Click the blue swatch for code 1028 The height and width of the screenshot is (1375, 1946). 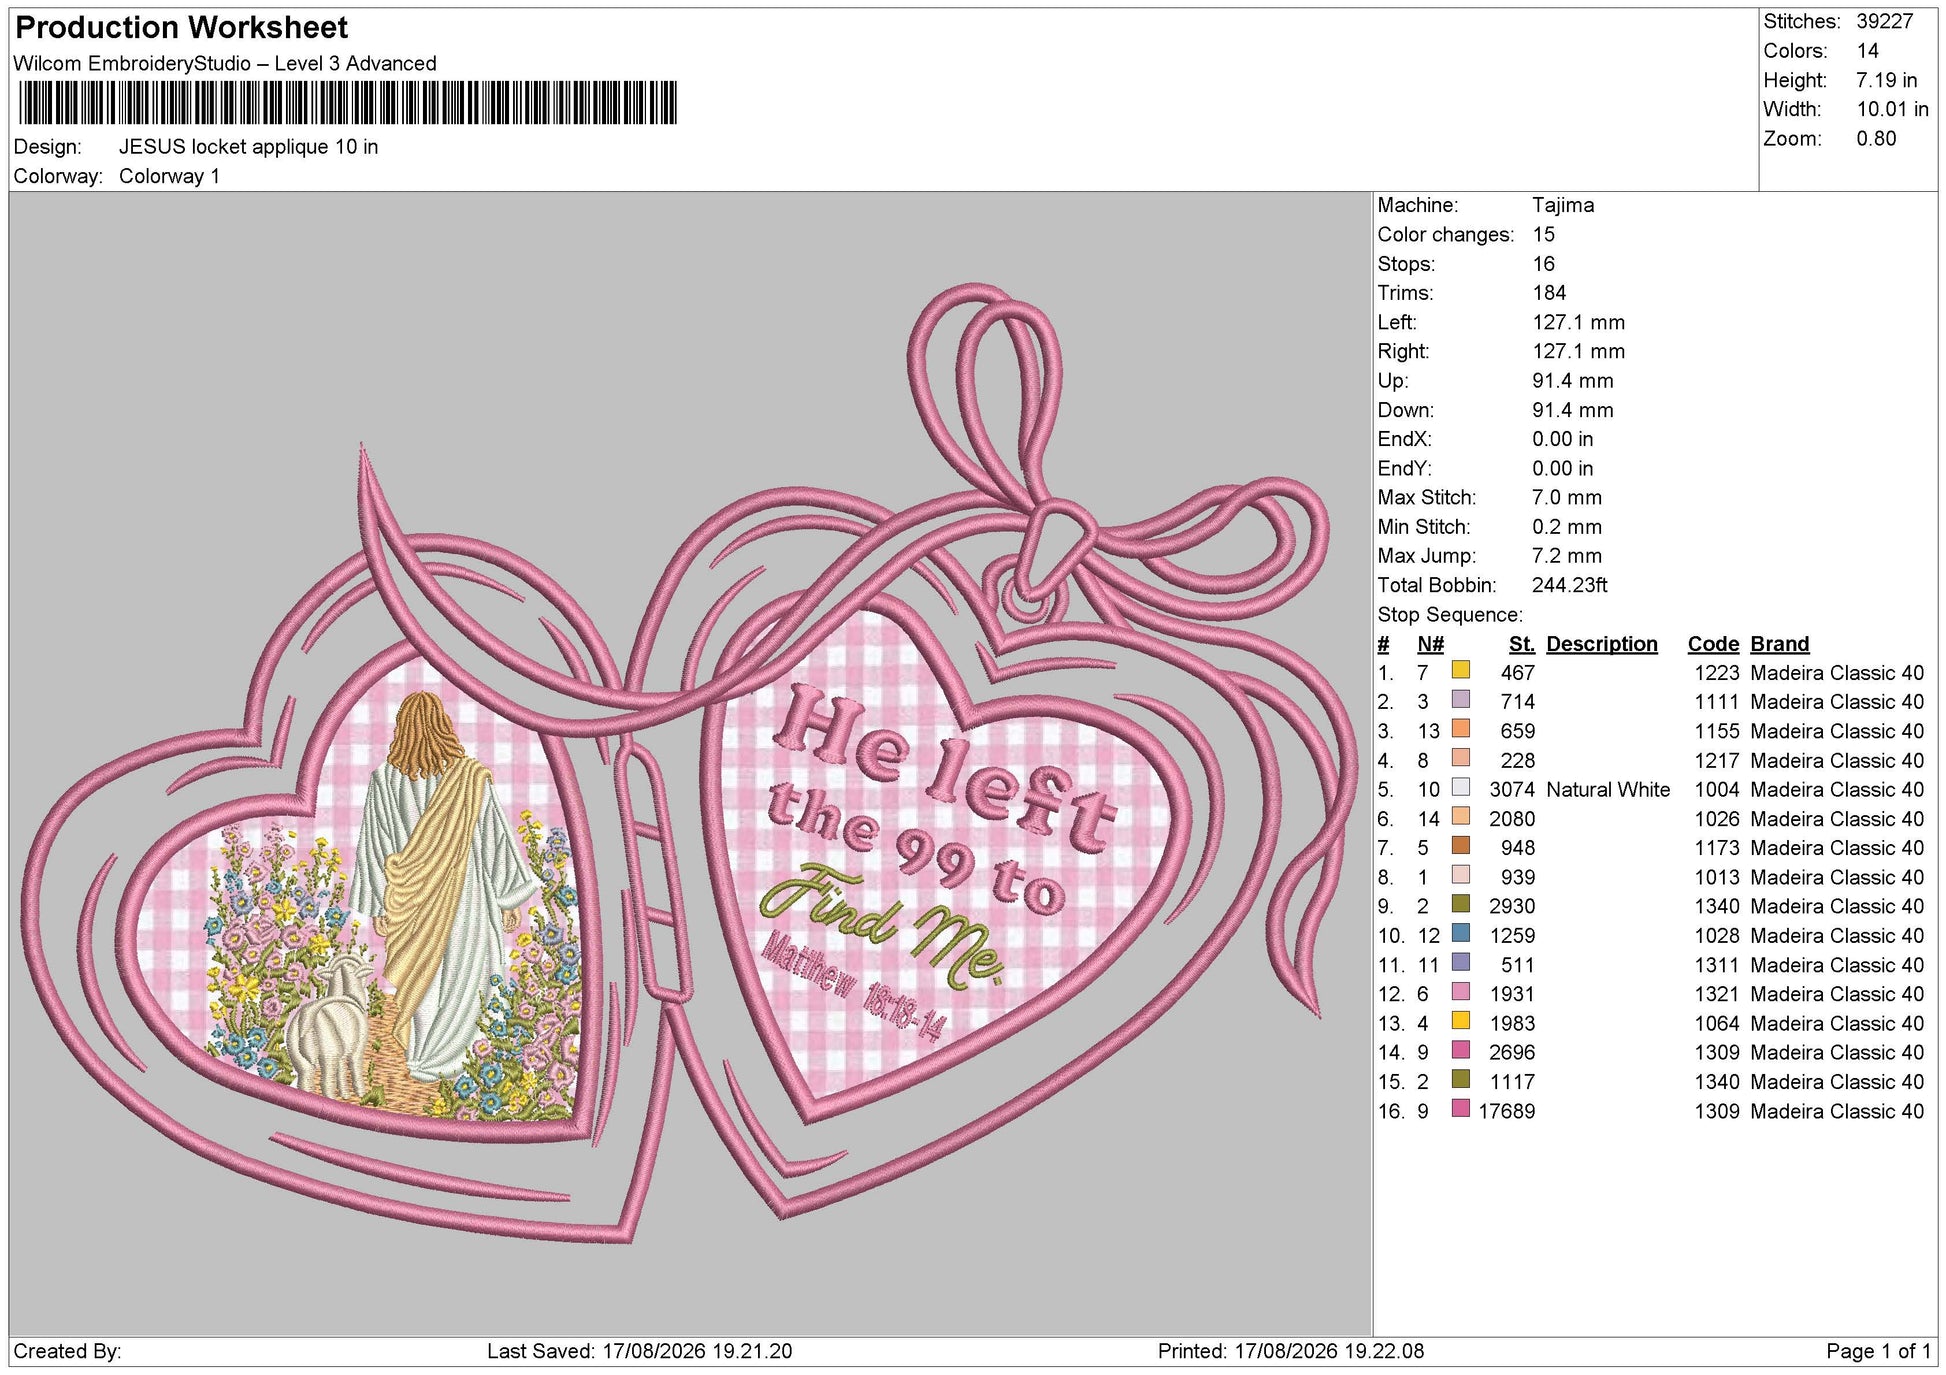click(x=1461, y=933)
